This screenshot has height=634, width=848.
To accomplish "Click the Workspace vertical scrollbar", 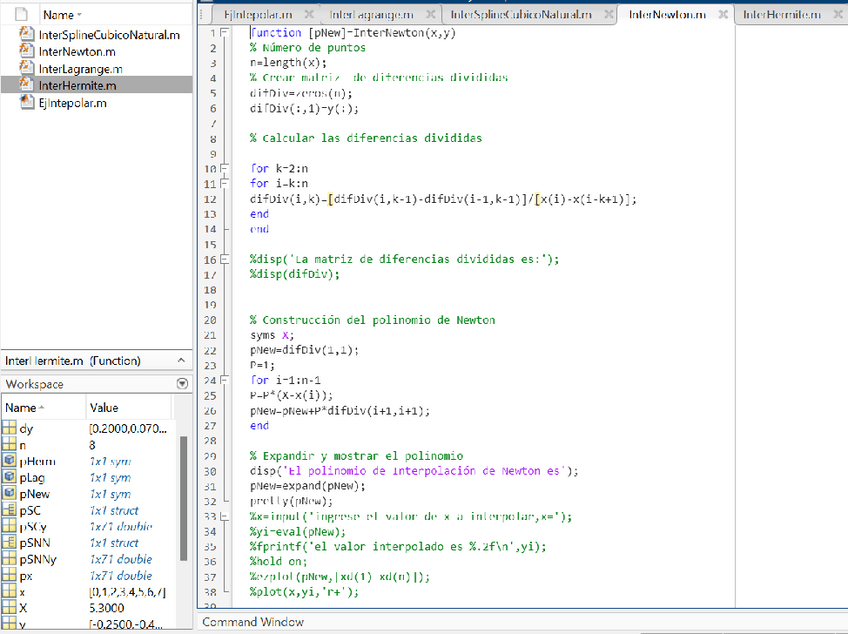I will (x=182, y=500).
